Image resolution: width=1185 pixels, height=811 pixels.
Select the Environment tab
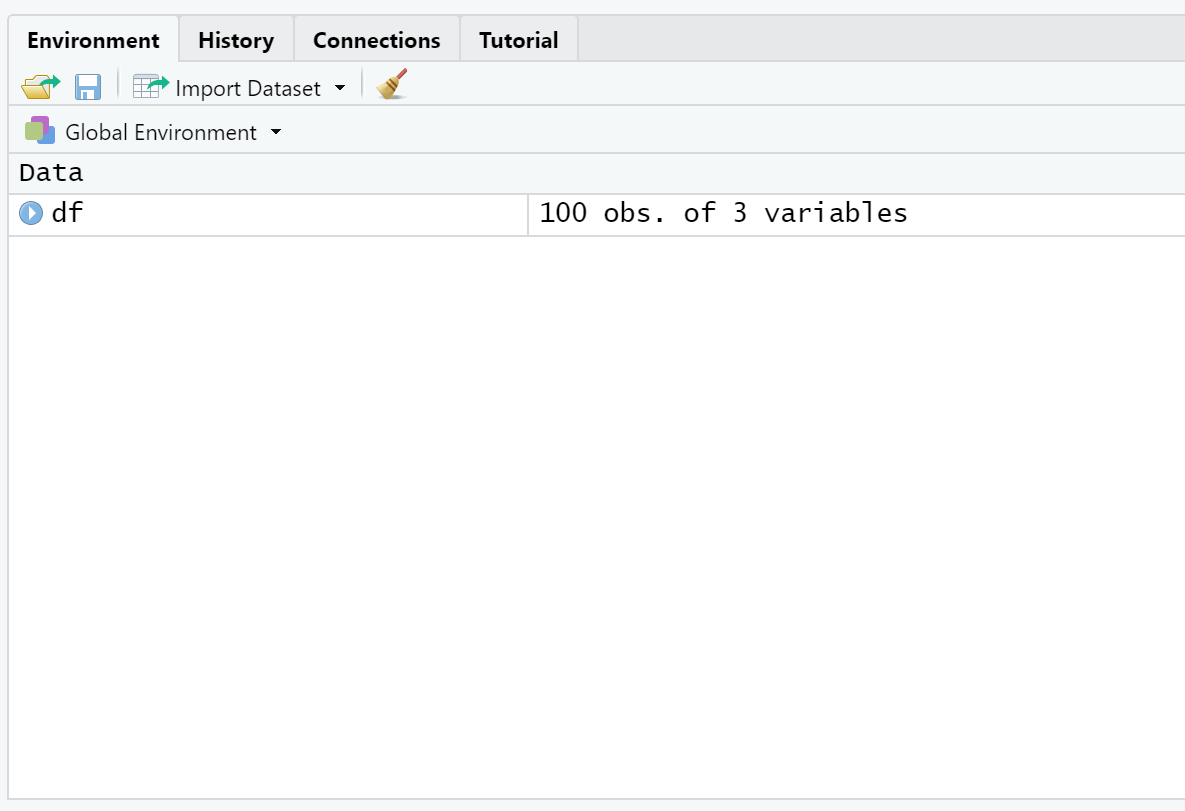click(93, 39)
